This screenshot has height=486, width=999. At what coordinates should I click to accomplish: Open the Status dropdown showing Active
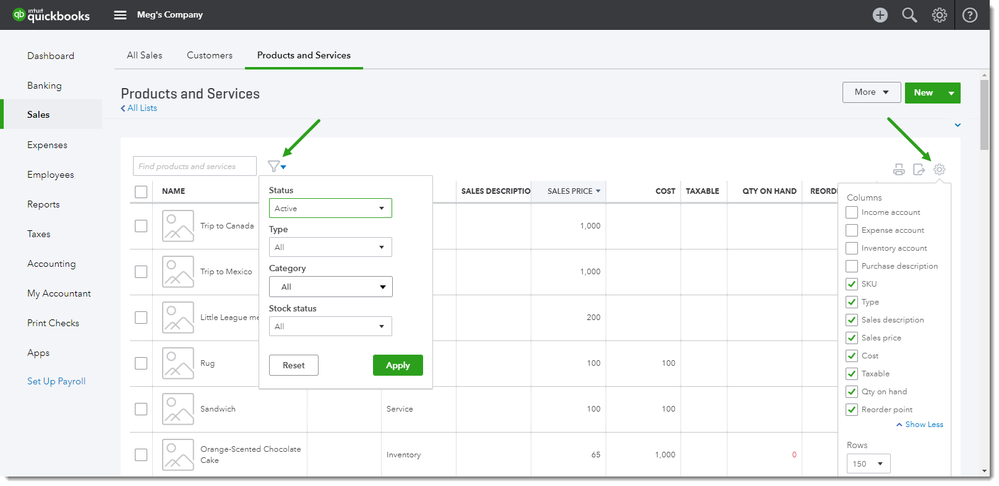(330, 208)
